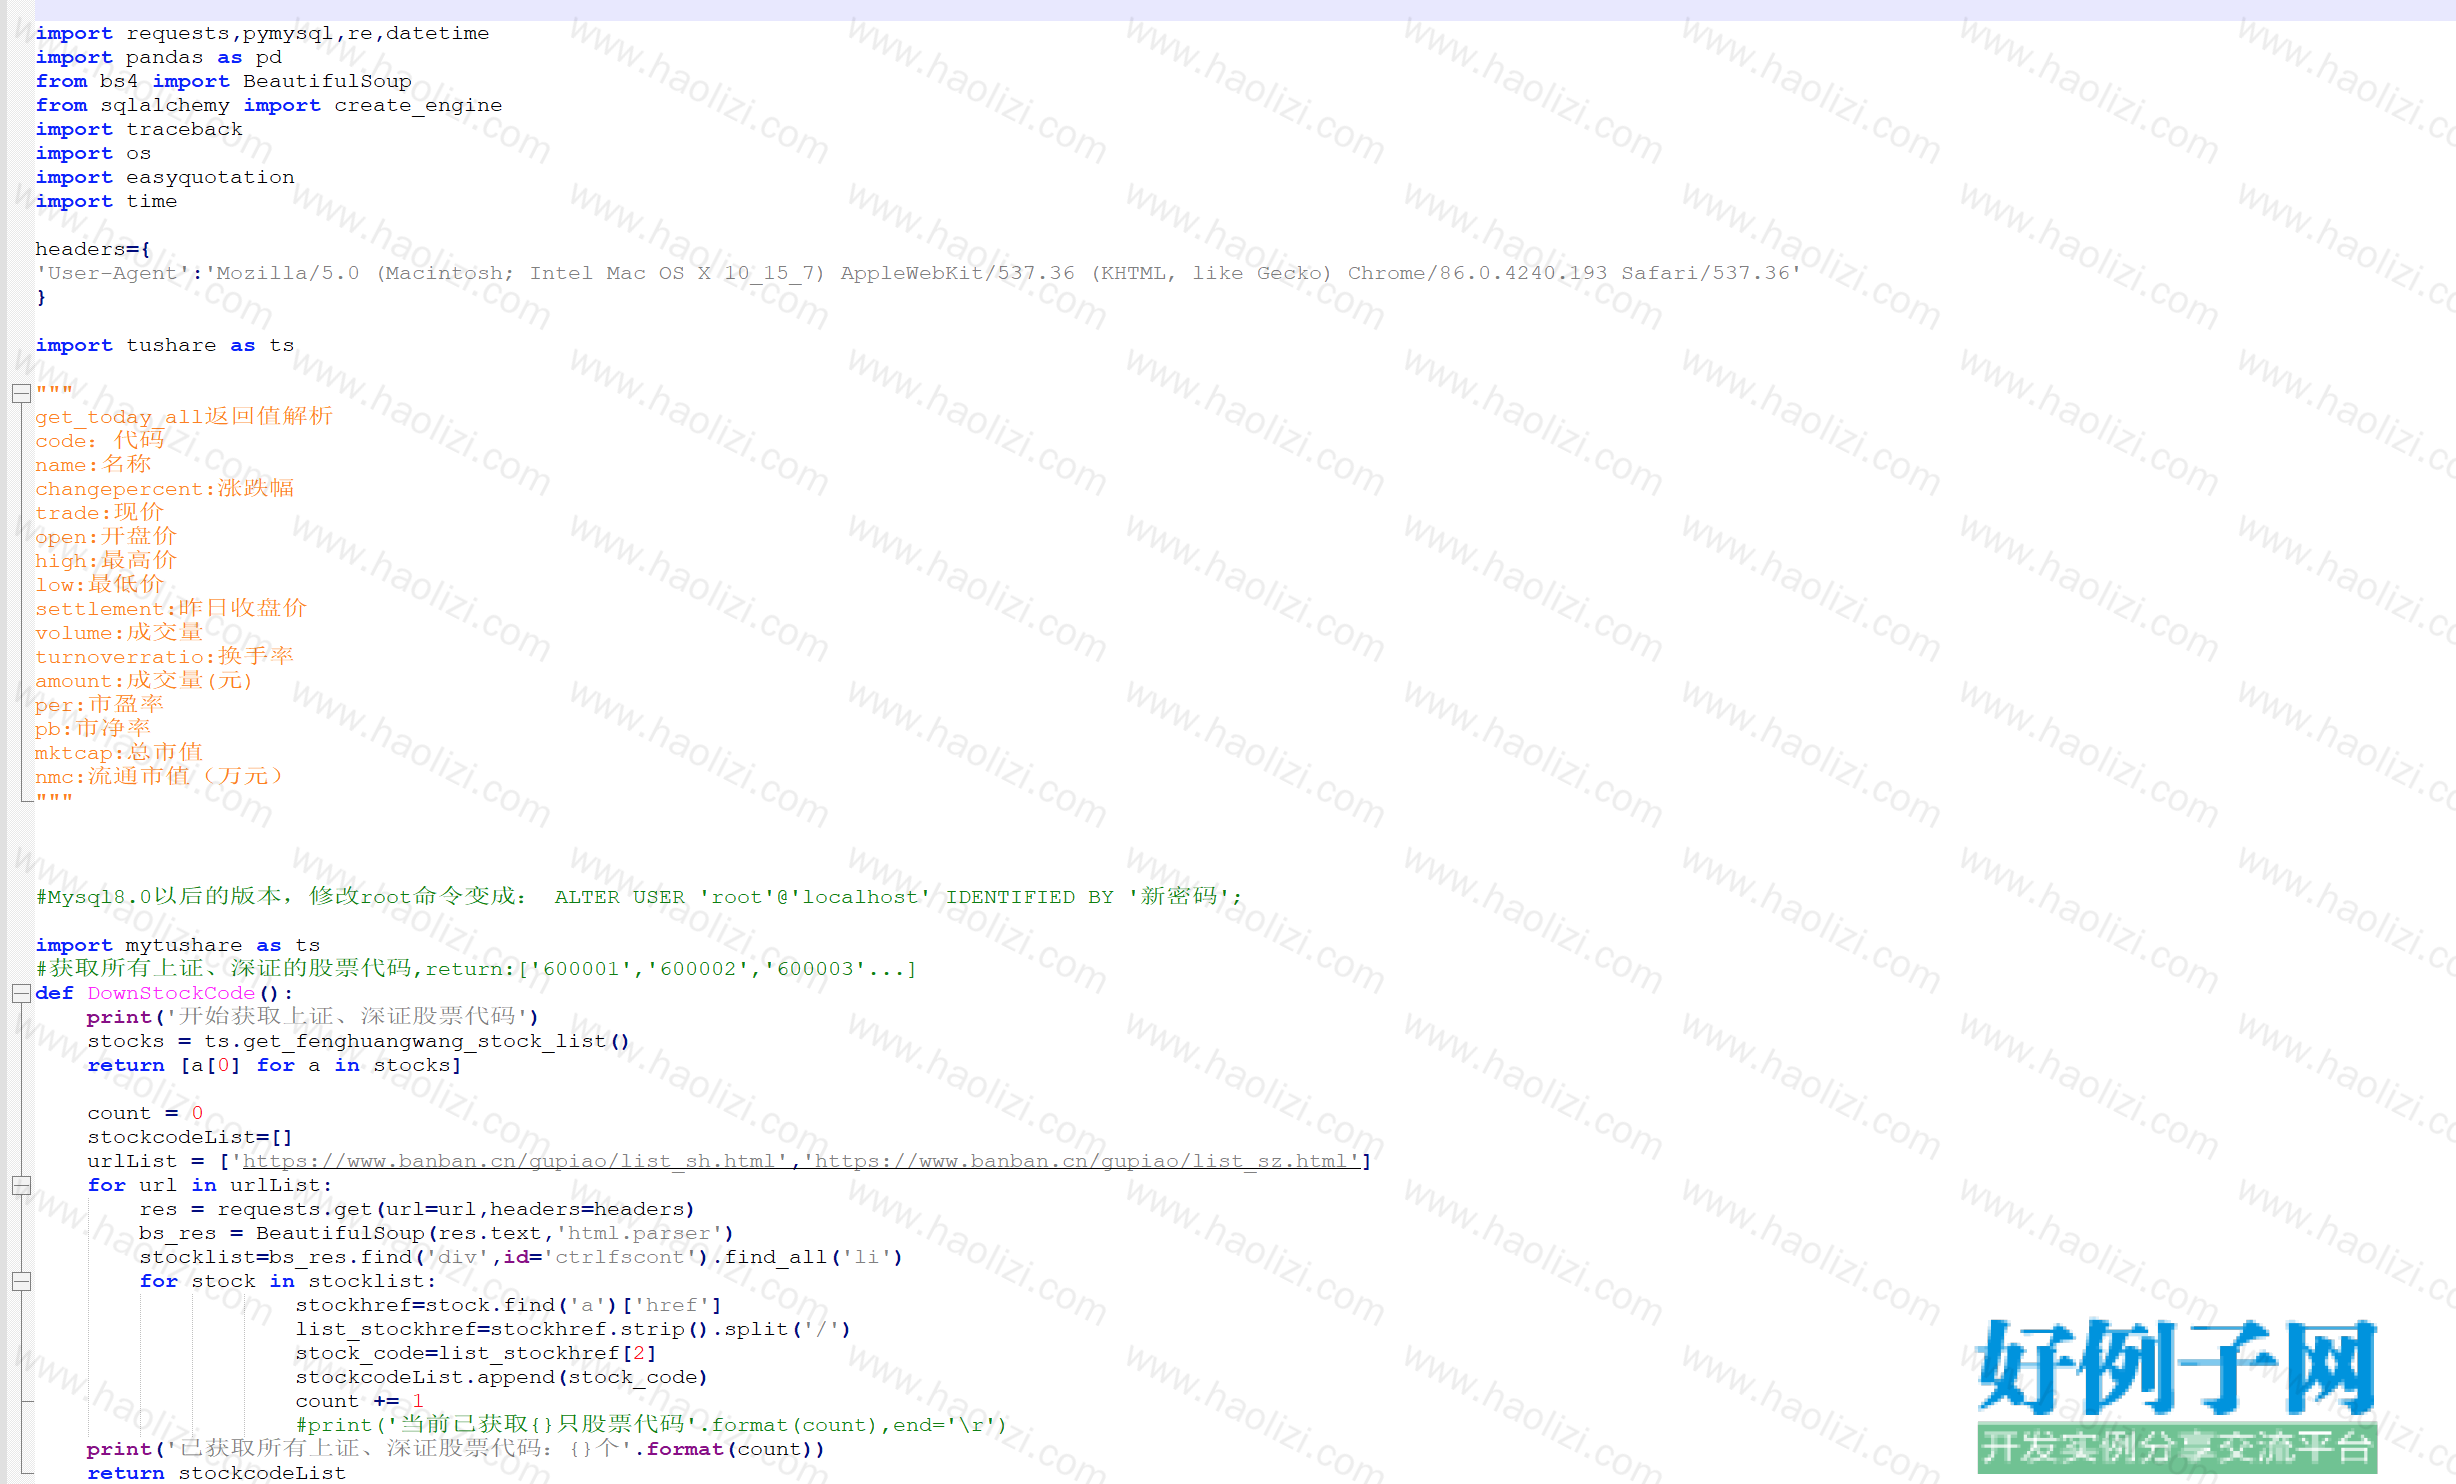Click the 'stockcodeList=[]' line
This screenshot has height=1484, width=2456.
(x=190, y=1137)
